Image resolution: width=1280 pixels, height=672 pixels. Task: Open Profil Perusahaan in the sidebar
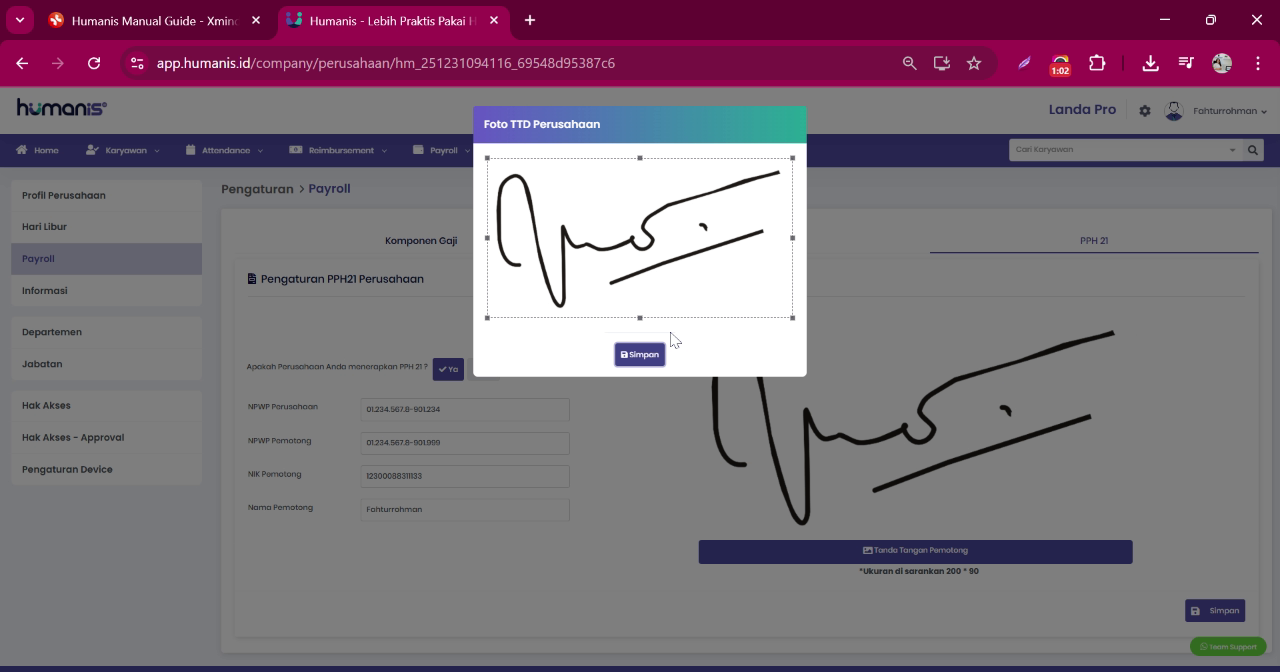[106, 195]
